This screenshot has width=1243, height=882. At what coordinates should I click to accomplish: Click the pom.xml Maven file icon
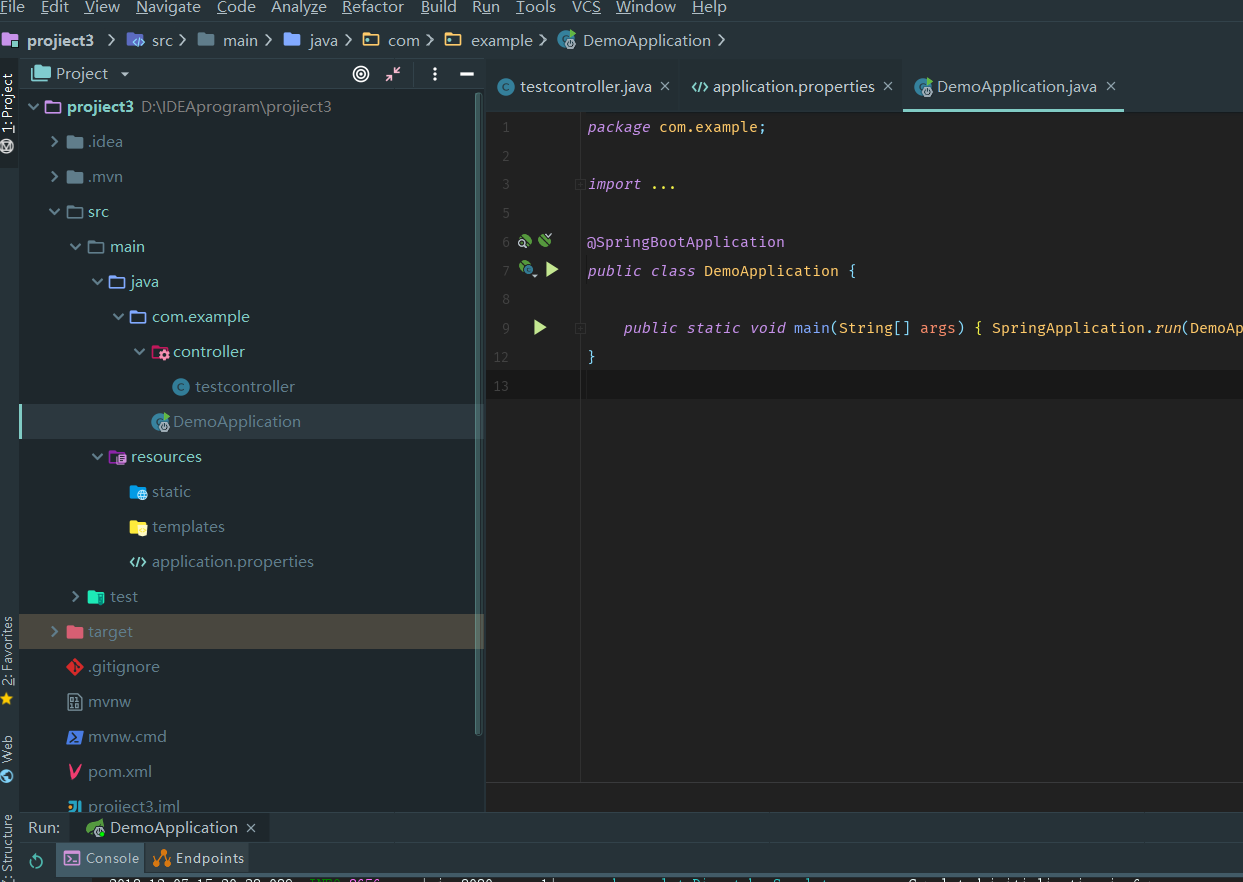coord(75,771)
